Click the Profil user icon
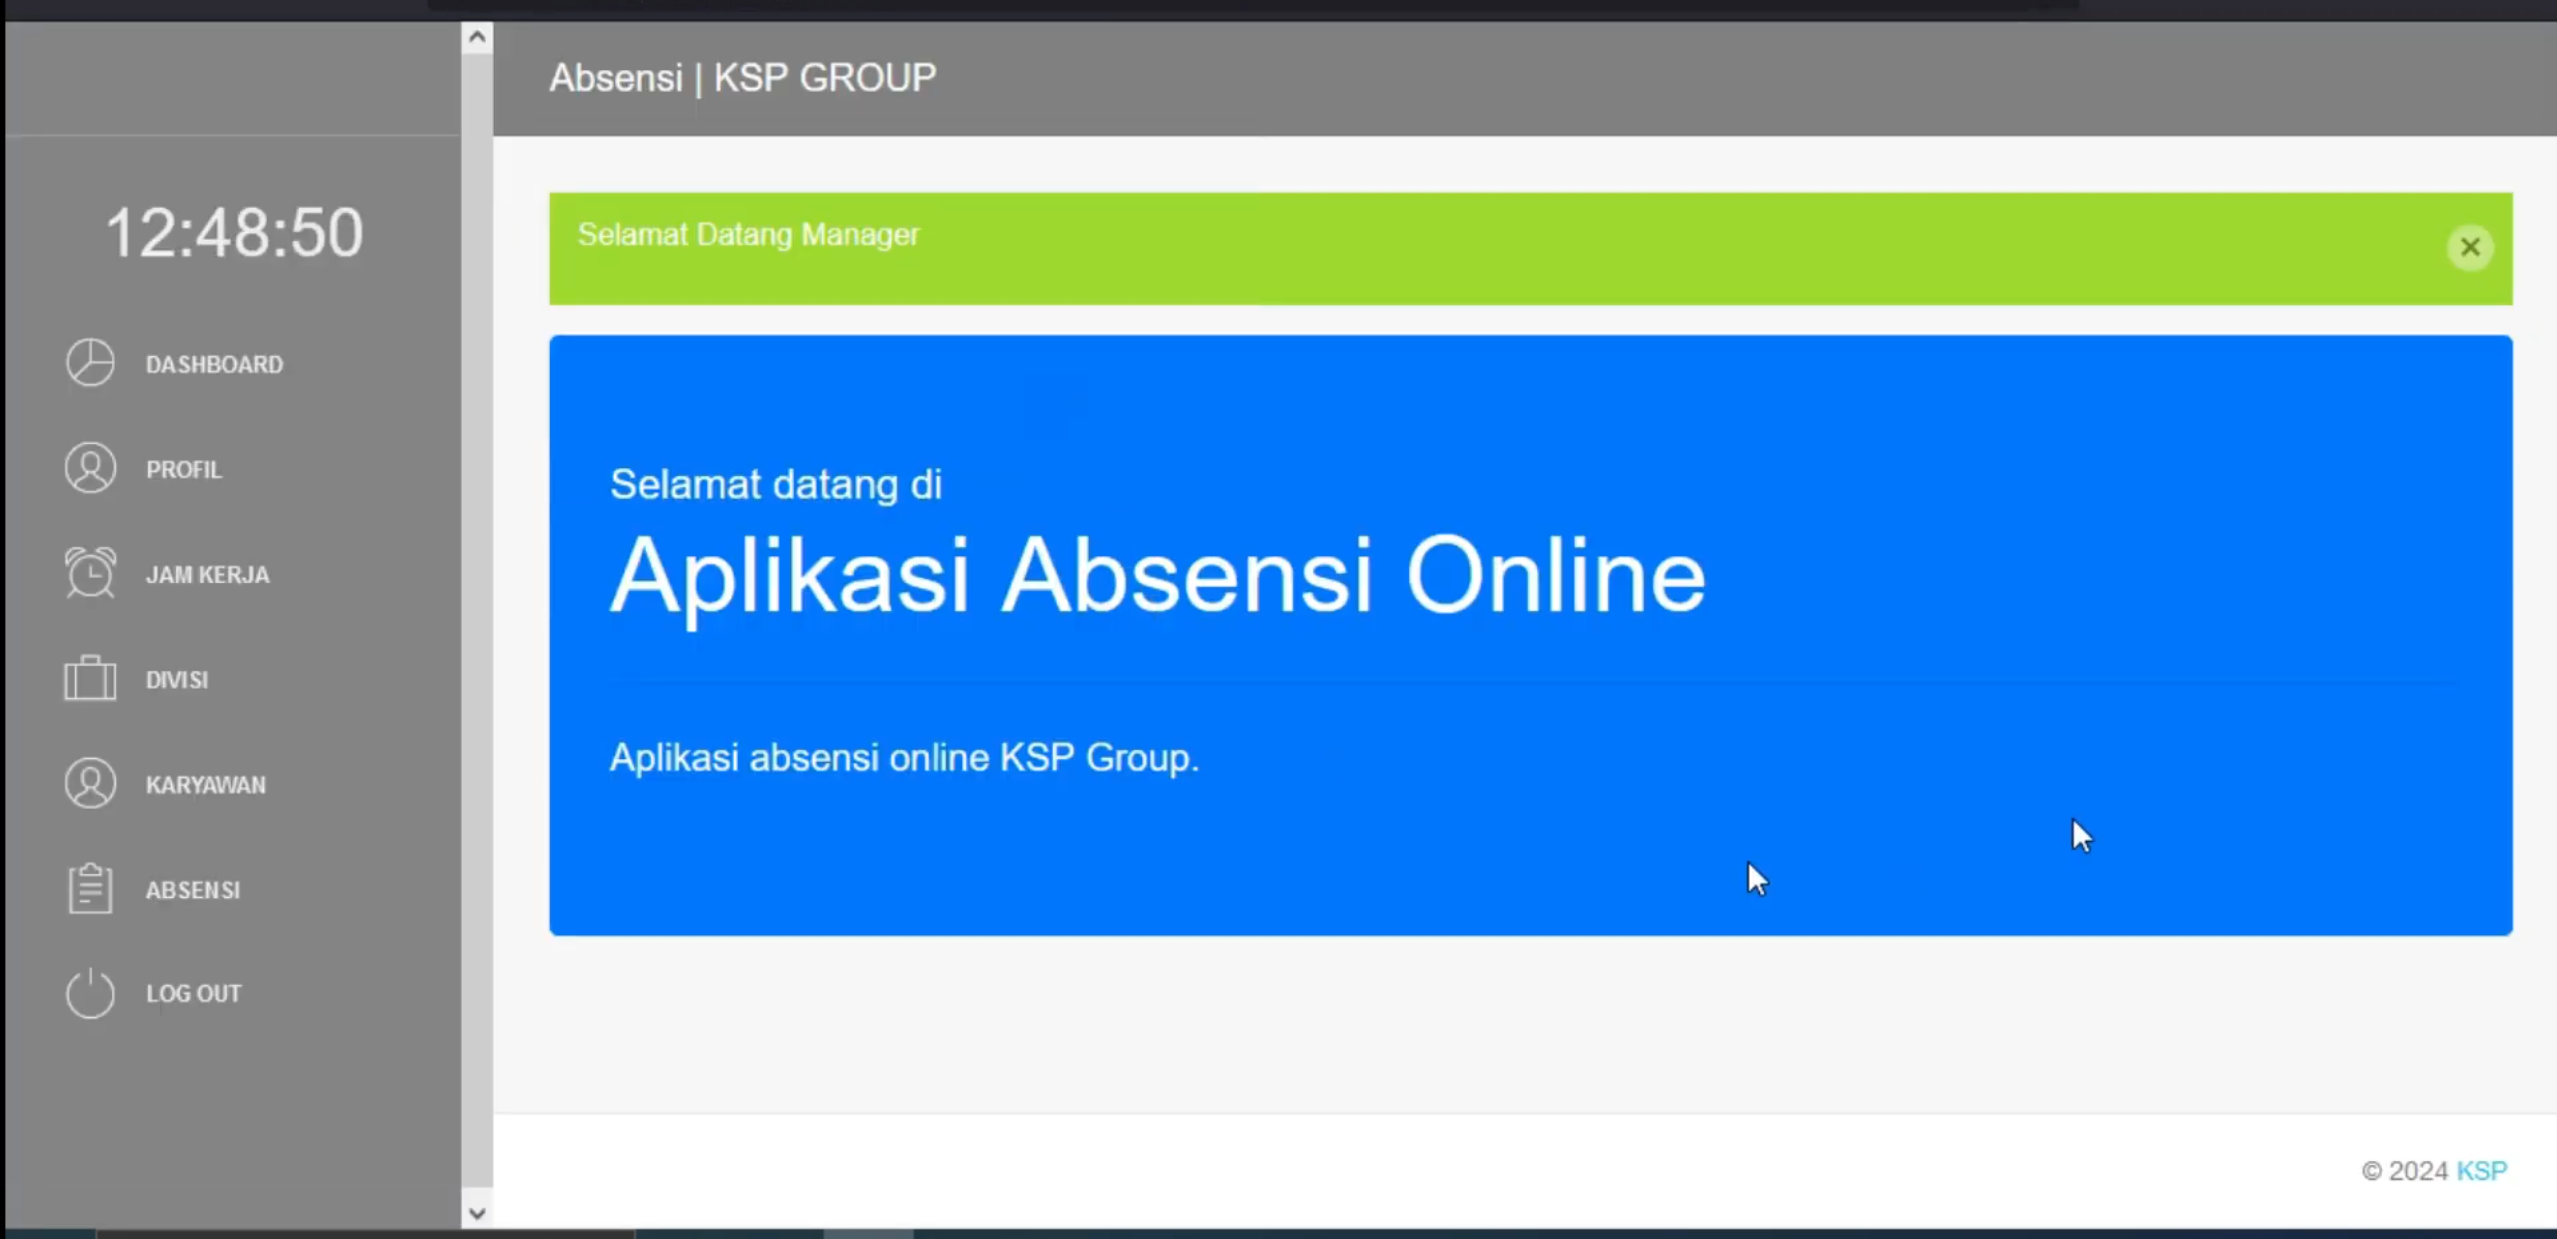Screen dimensions: 2557x1239 tap(90, 468)
